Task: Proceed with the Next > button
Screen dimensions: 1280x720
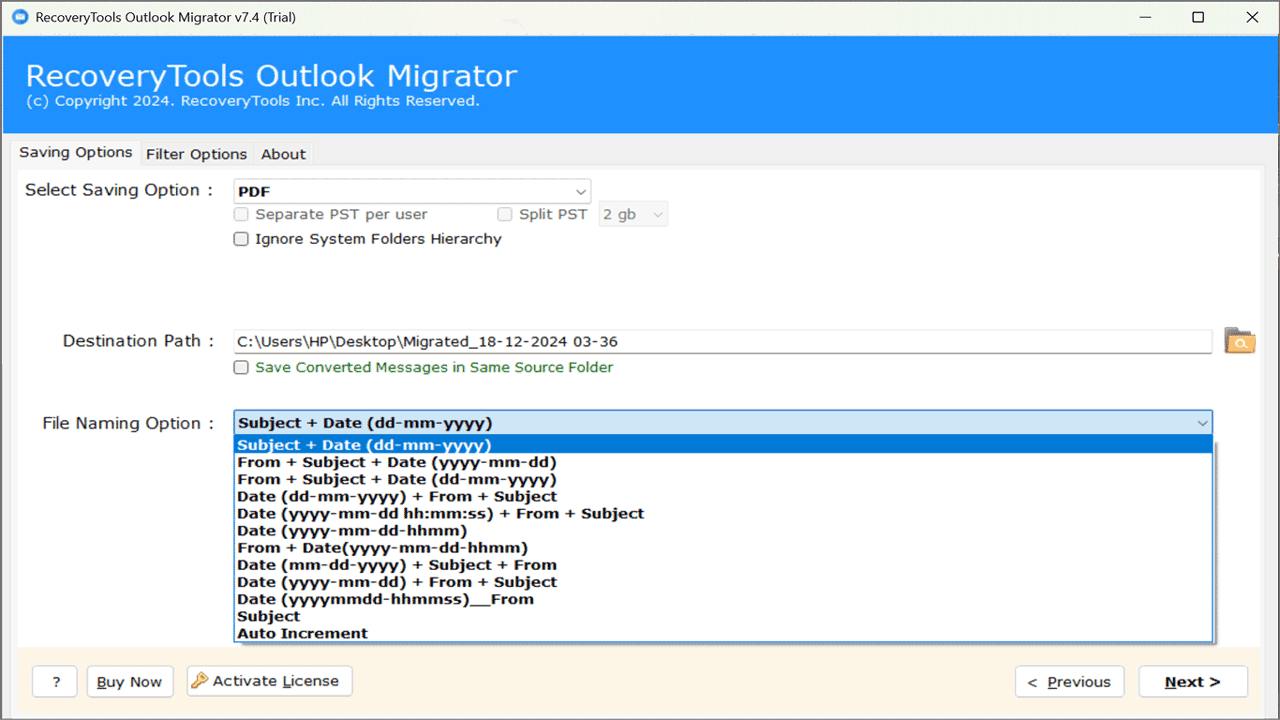Action: click(x=1193, y=681)
